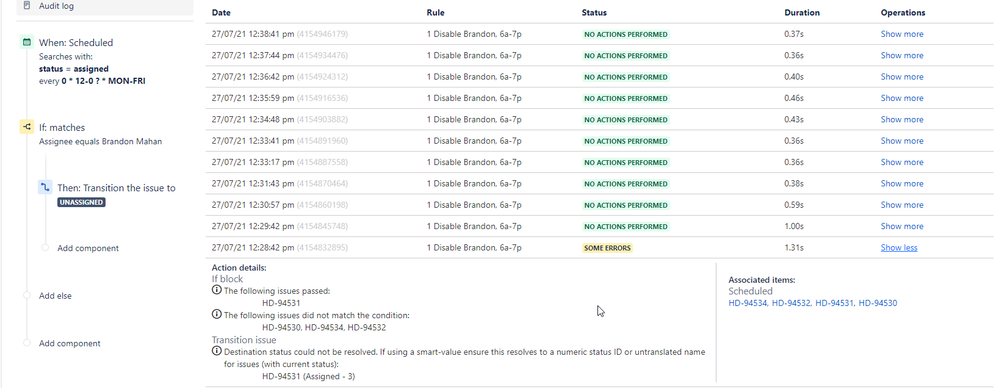Click the 1.00s duration value
This screenshot has width=999, height=388.
pyautogui.click(x=794, y=226)
